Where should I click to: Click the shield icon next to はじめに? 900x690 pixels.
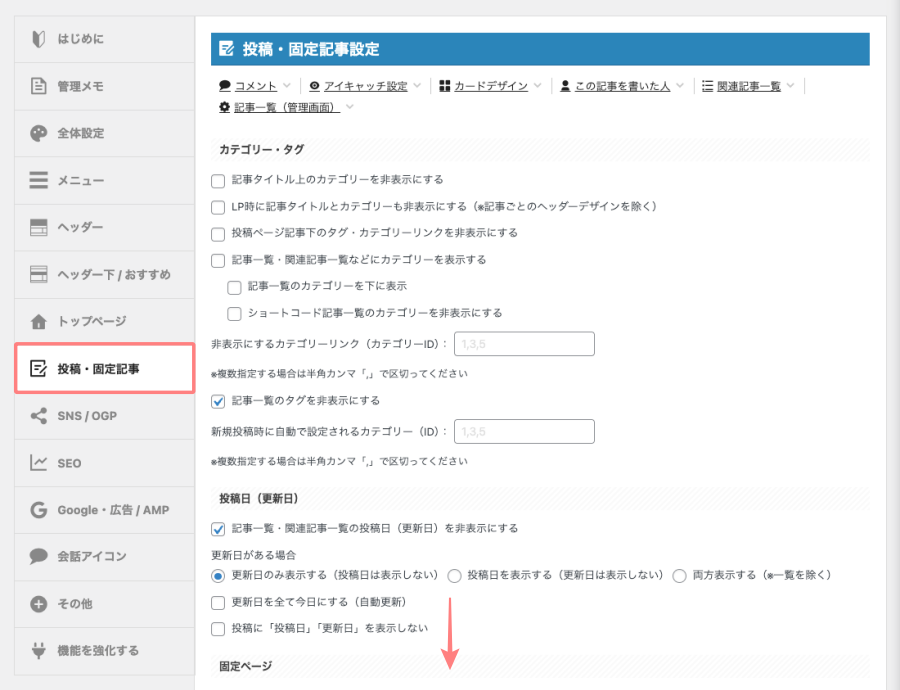click(x=38, y=39)
